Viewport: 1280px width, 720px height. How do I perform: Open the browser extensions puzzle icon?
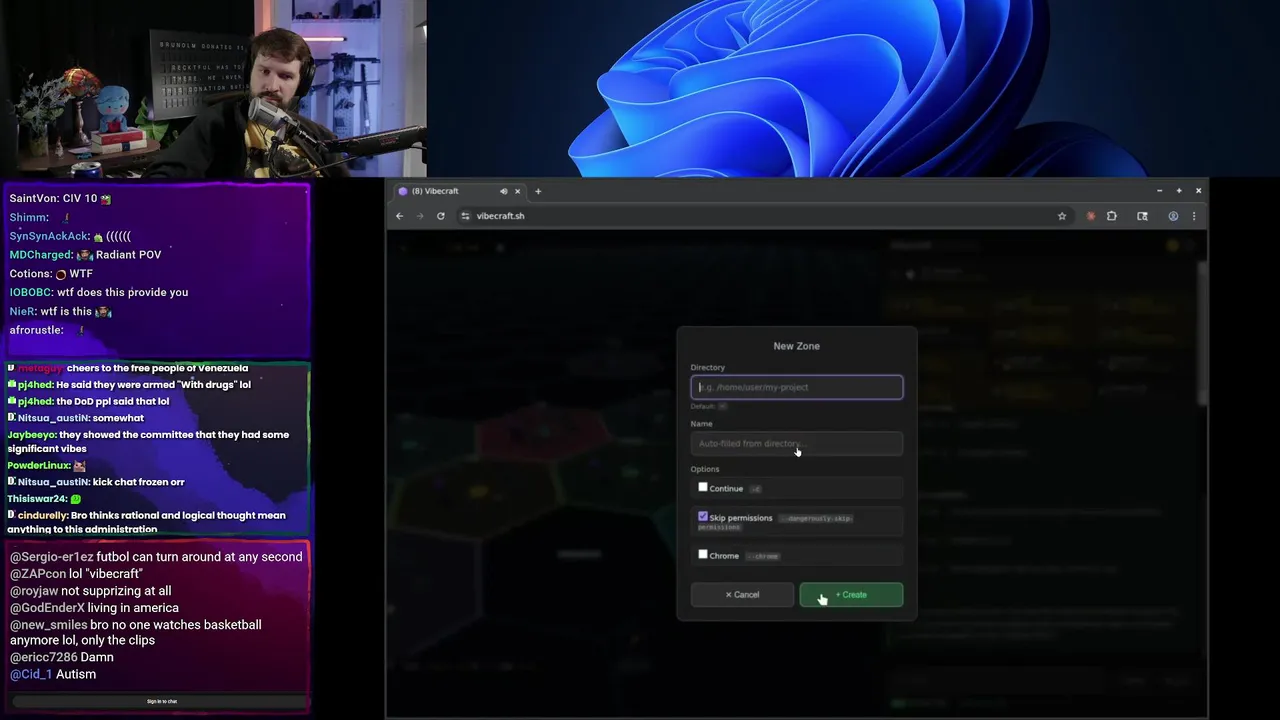[1111, 216]
